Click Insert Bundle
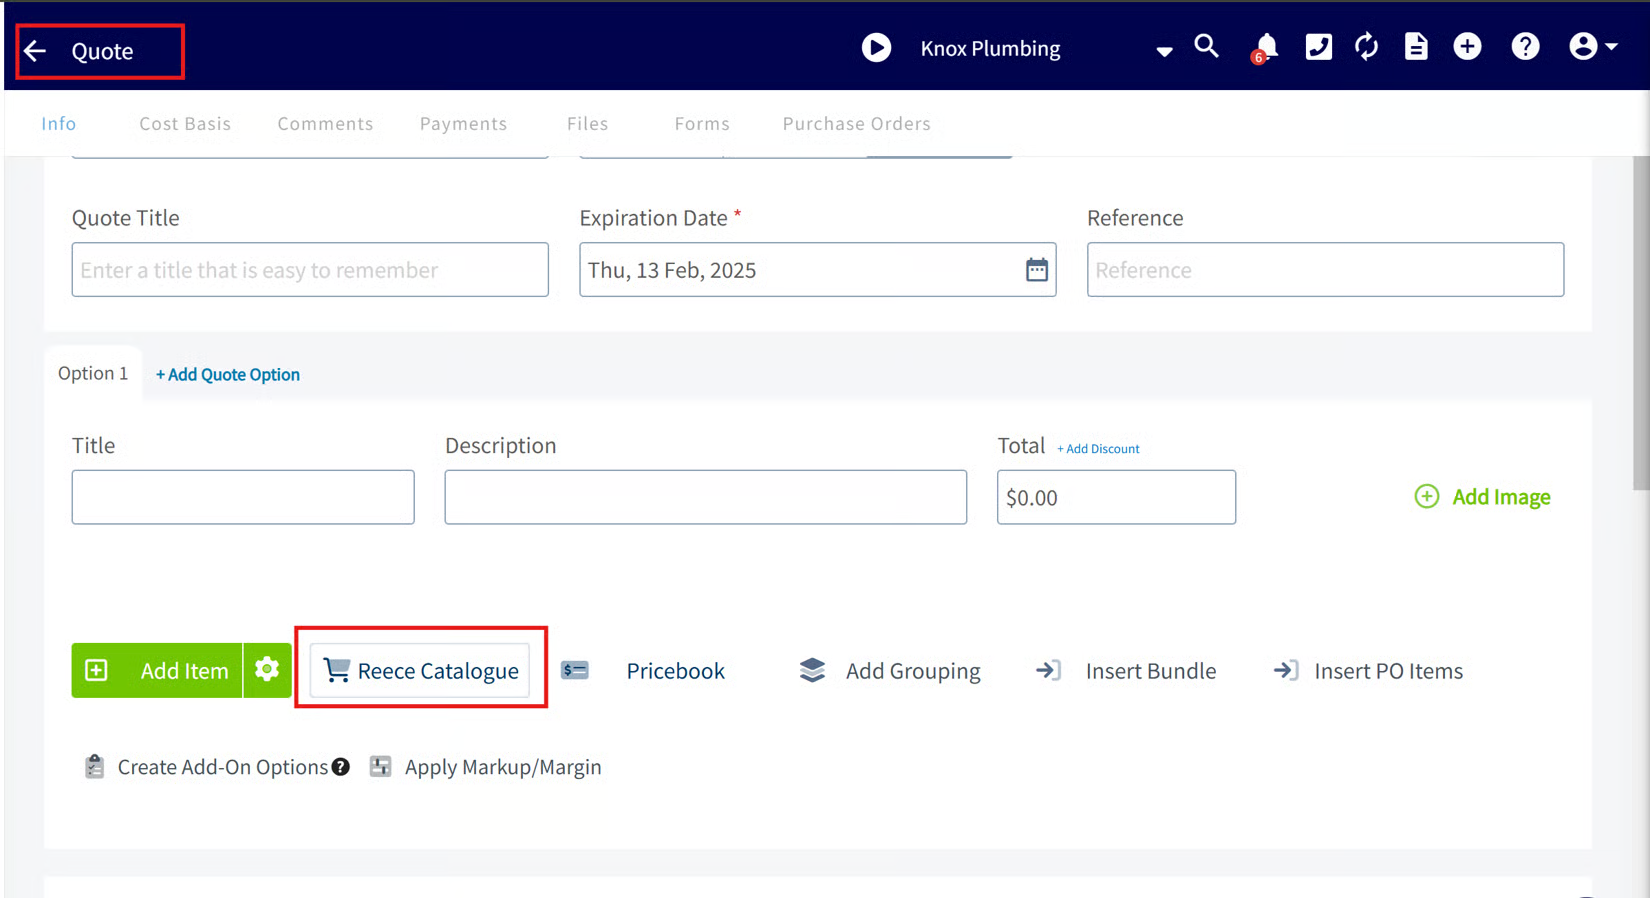1650x898 pixels. [x=1126, y=670]
